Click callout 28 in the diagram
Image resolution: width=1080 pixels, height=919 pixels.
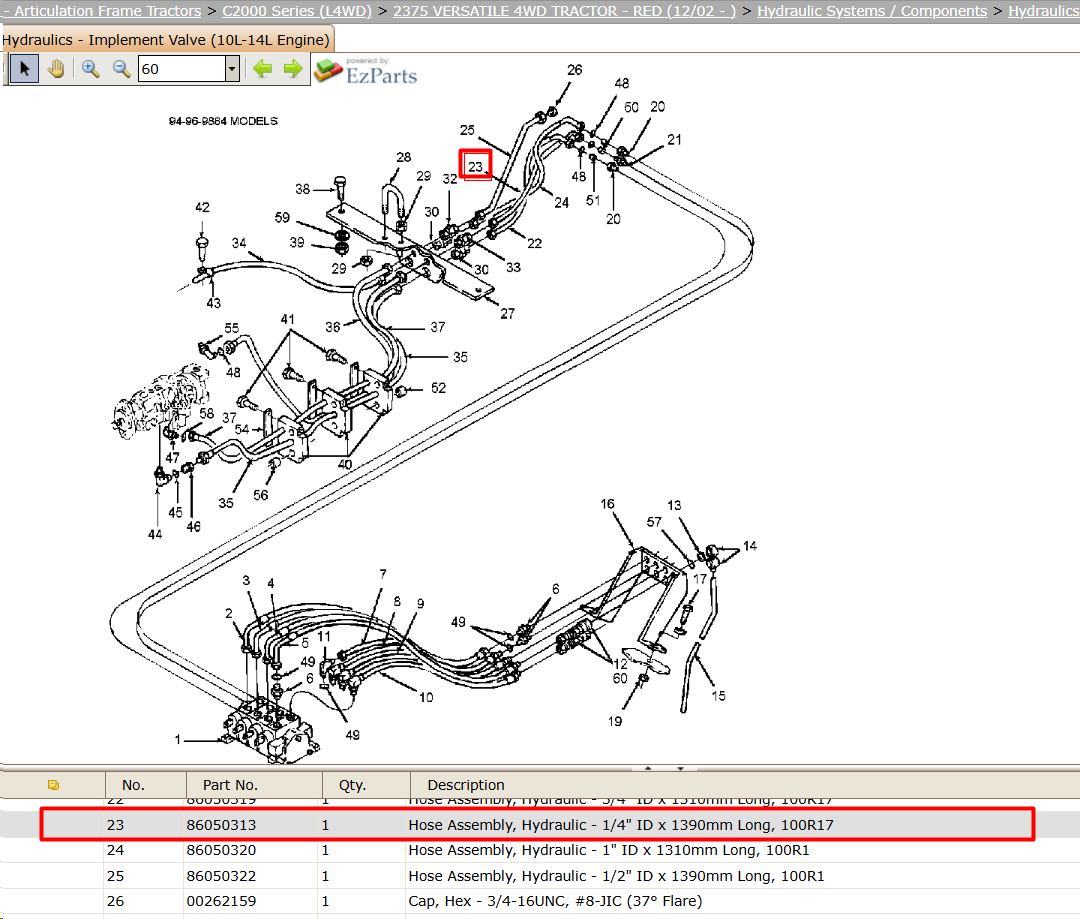(x=404, y=157)
